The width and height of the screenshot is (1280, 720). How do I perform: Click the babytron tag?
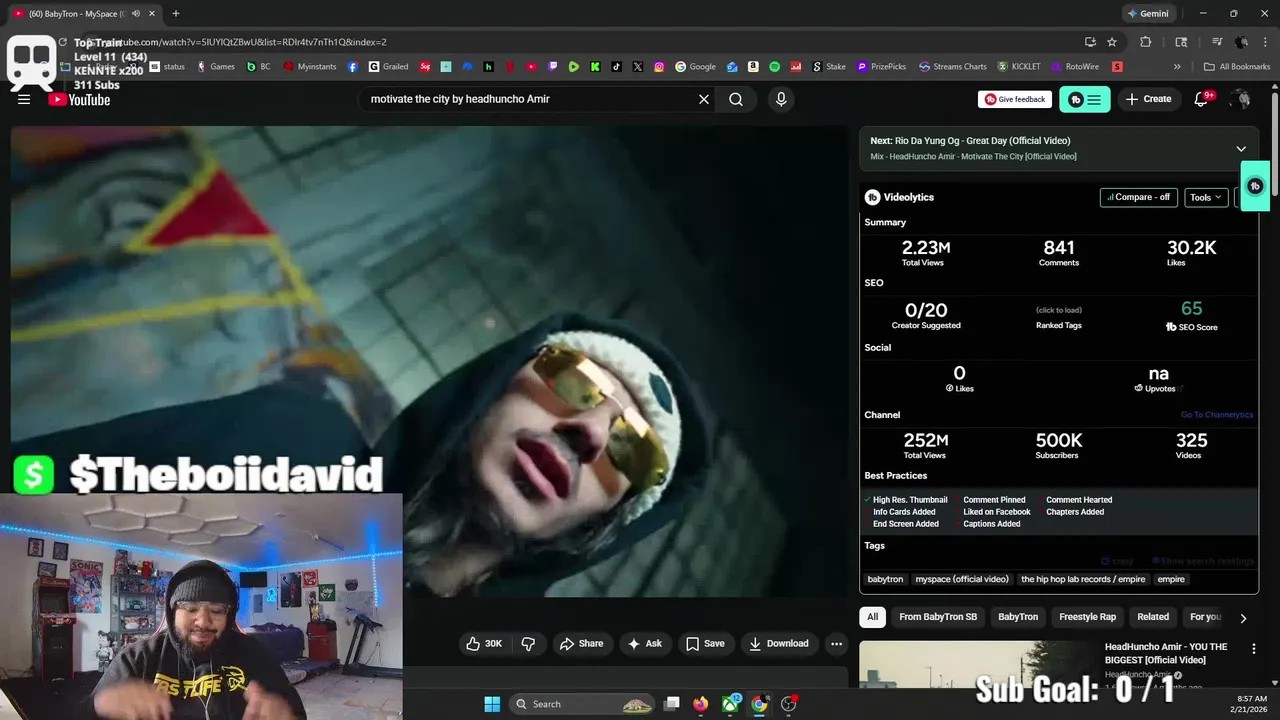(x=885, y=579)
